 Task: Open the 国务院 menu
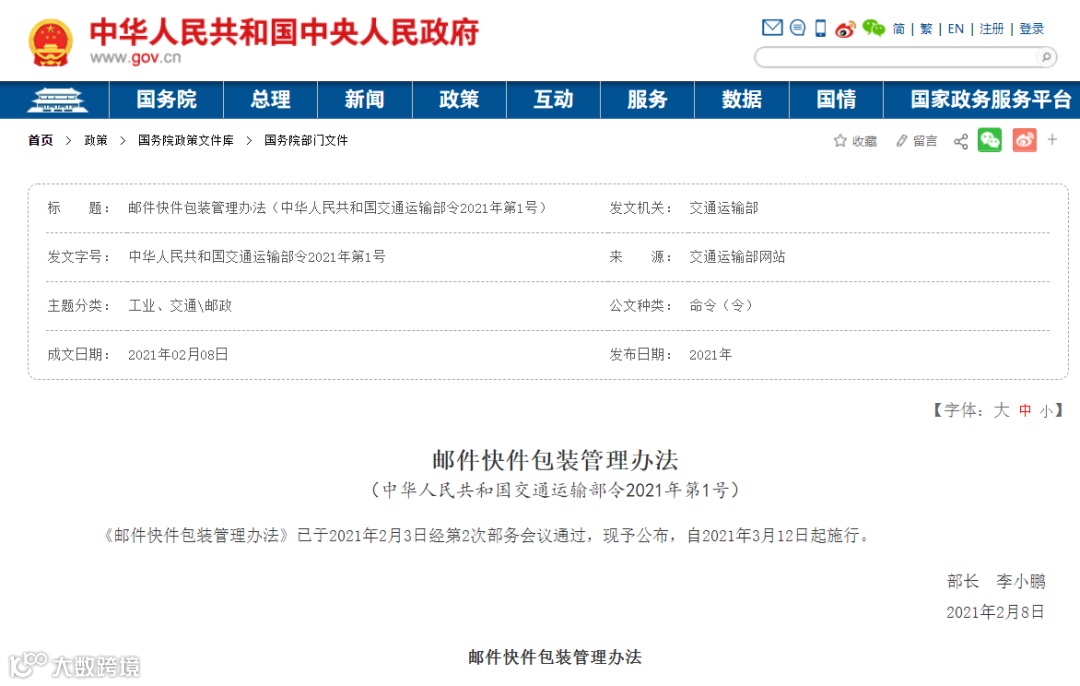166,100
